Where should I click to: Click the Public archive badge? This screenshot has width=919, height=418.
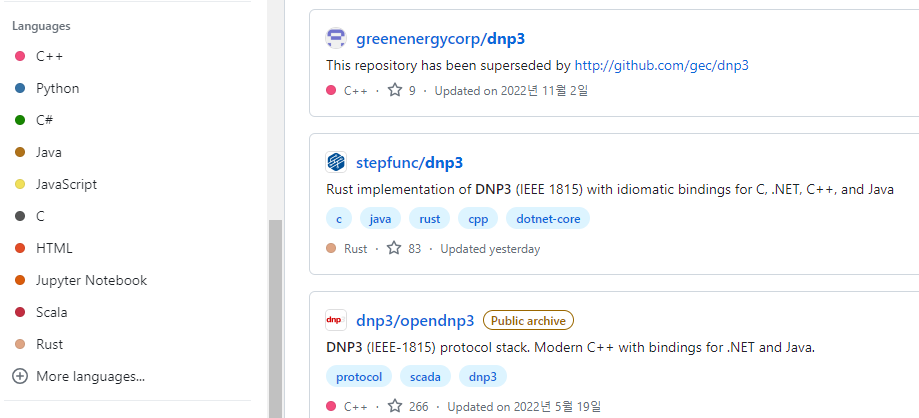tap(528, 321)
